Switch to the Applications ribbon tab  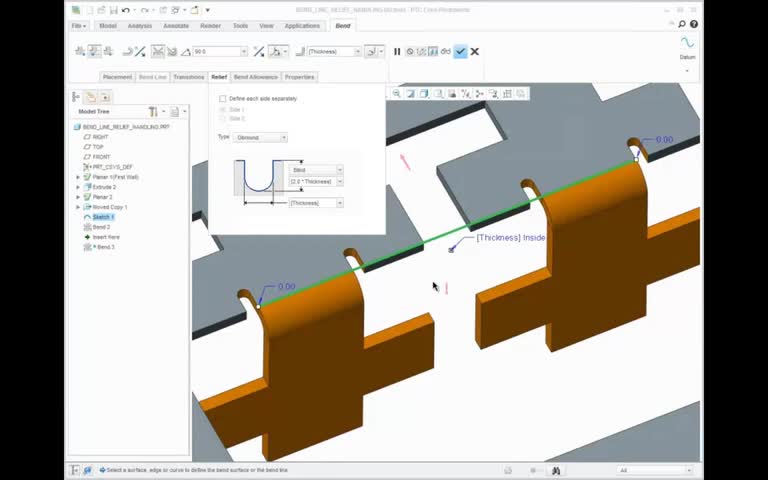(x=302, y=25)
